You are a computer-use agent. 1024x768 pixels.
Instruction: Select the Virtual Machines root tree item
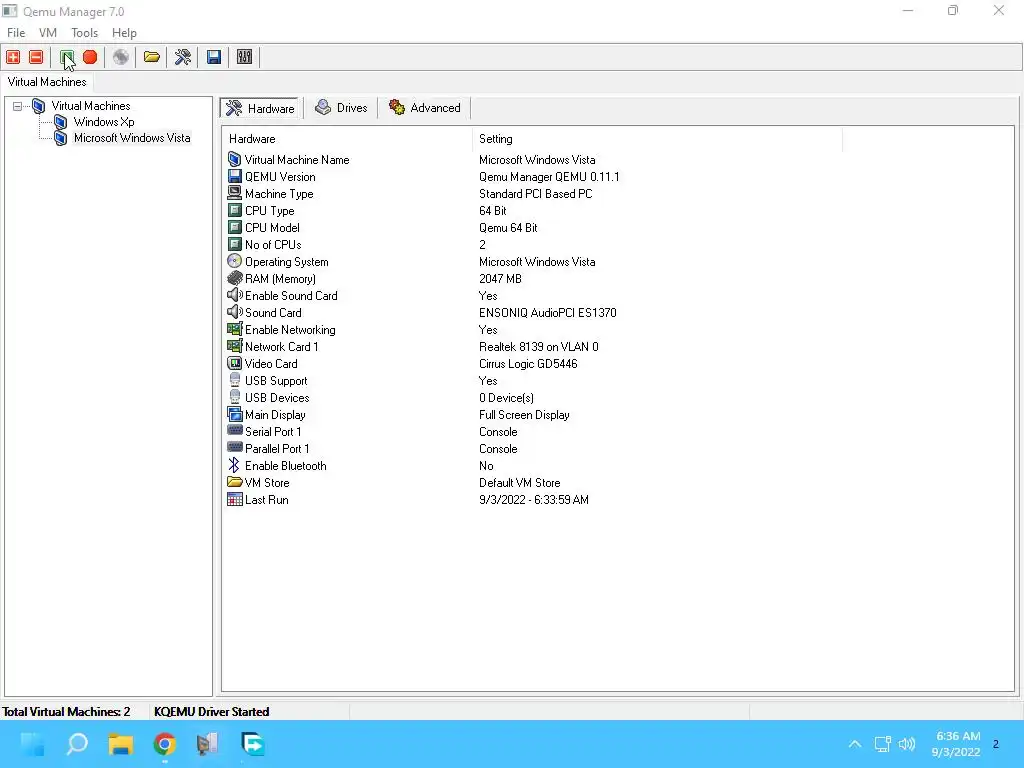[91, 106]
